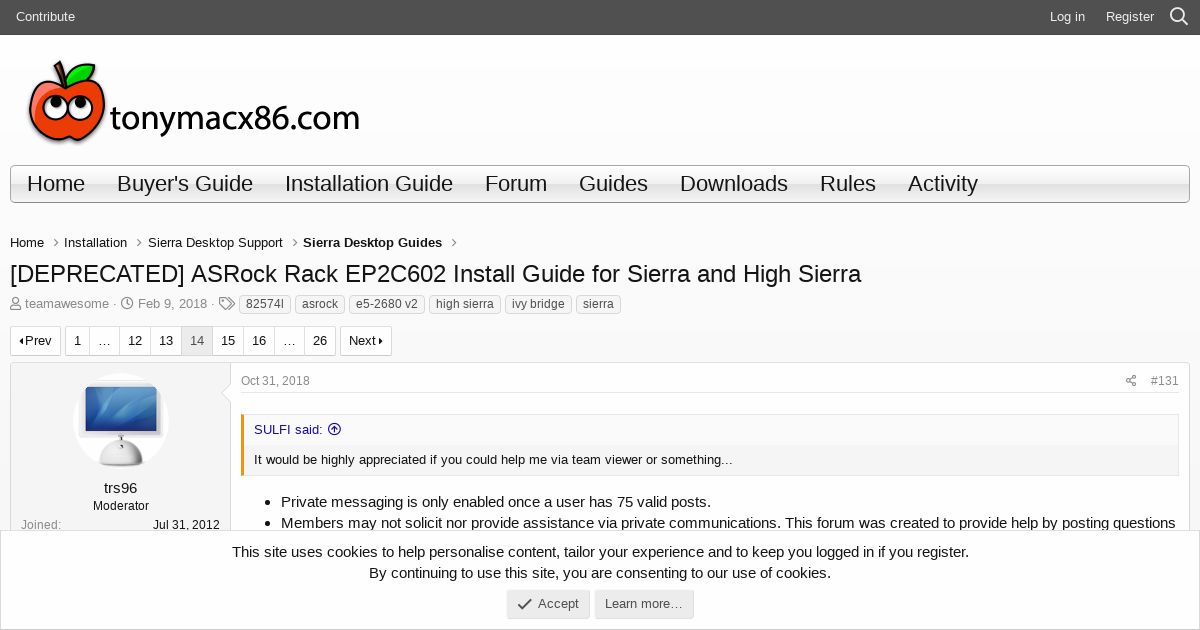Viewport: 1200px width, 630px height.
Task: Click Register
Action: 1130,16
